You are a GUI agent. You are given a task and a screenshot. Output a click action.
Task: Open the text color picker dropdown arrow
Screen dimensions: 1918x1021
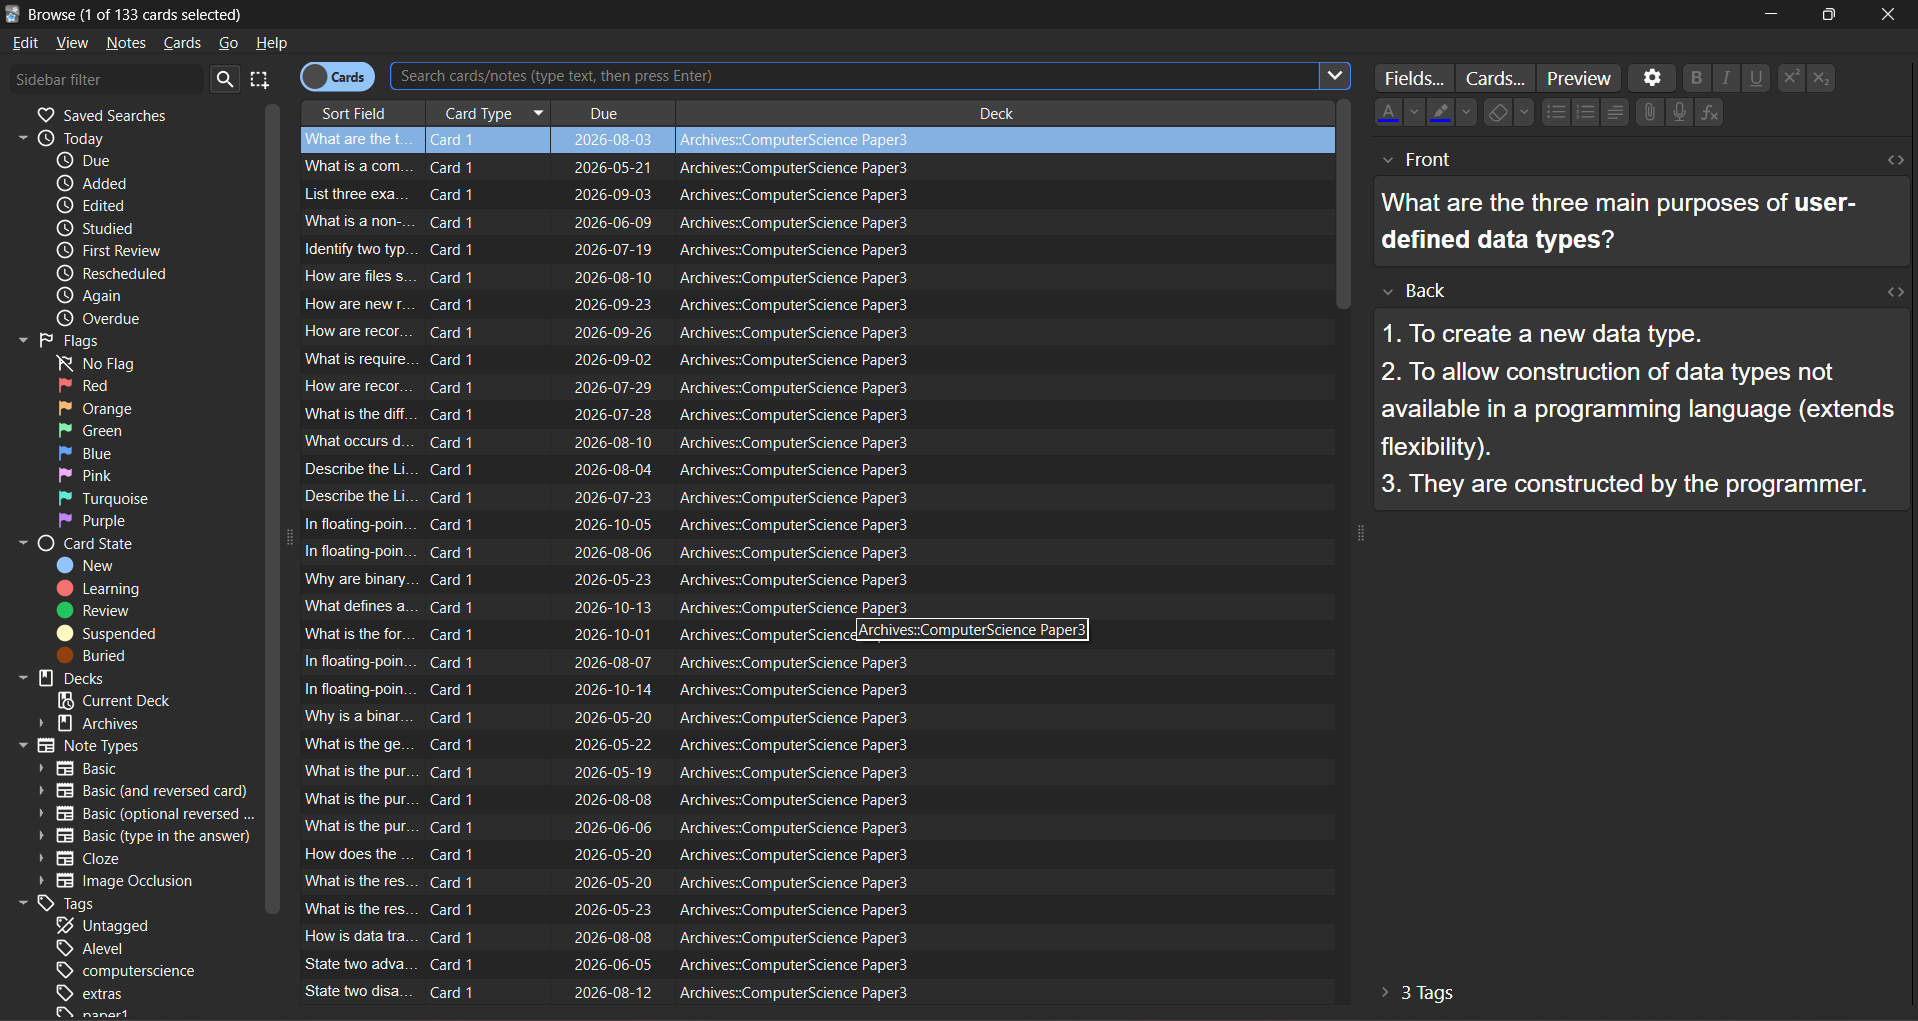(x=1414, y=113)
